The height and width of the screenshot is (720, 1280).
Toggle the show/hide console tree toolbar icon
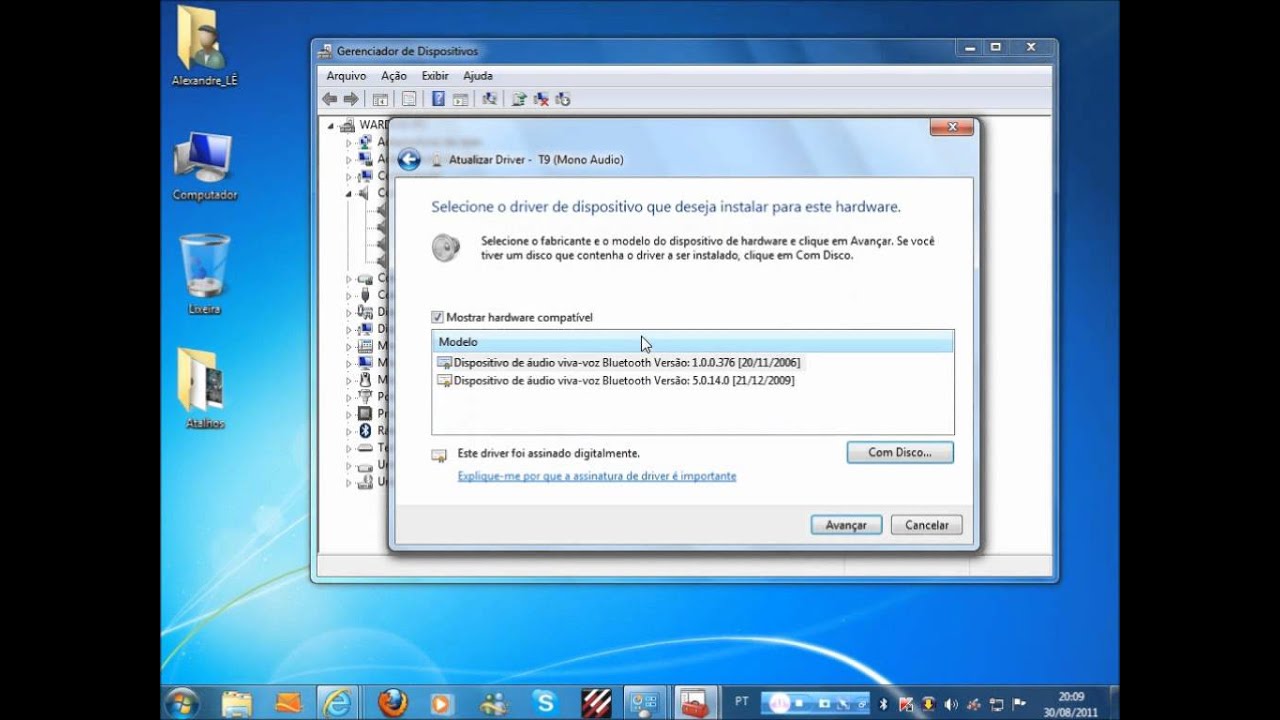(380, 99)
